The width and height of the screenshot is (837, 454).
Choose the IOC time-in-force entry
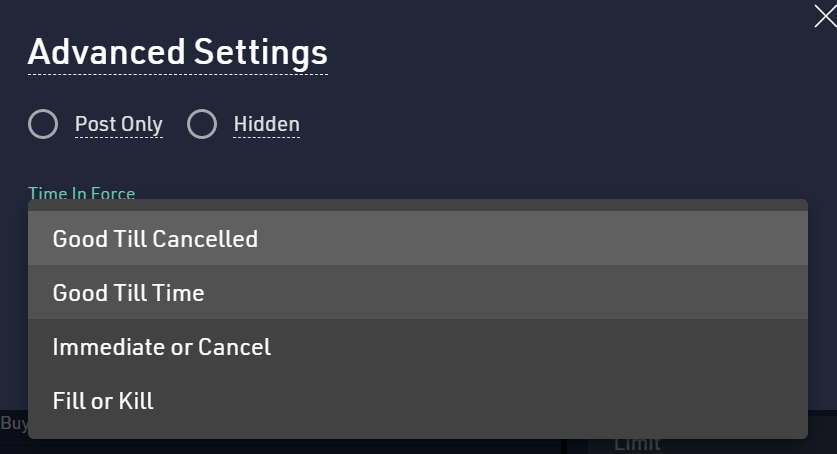tap(161, 346)
